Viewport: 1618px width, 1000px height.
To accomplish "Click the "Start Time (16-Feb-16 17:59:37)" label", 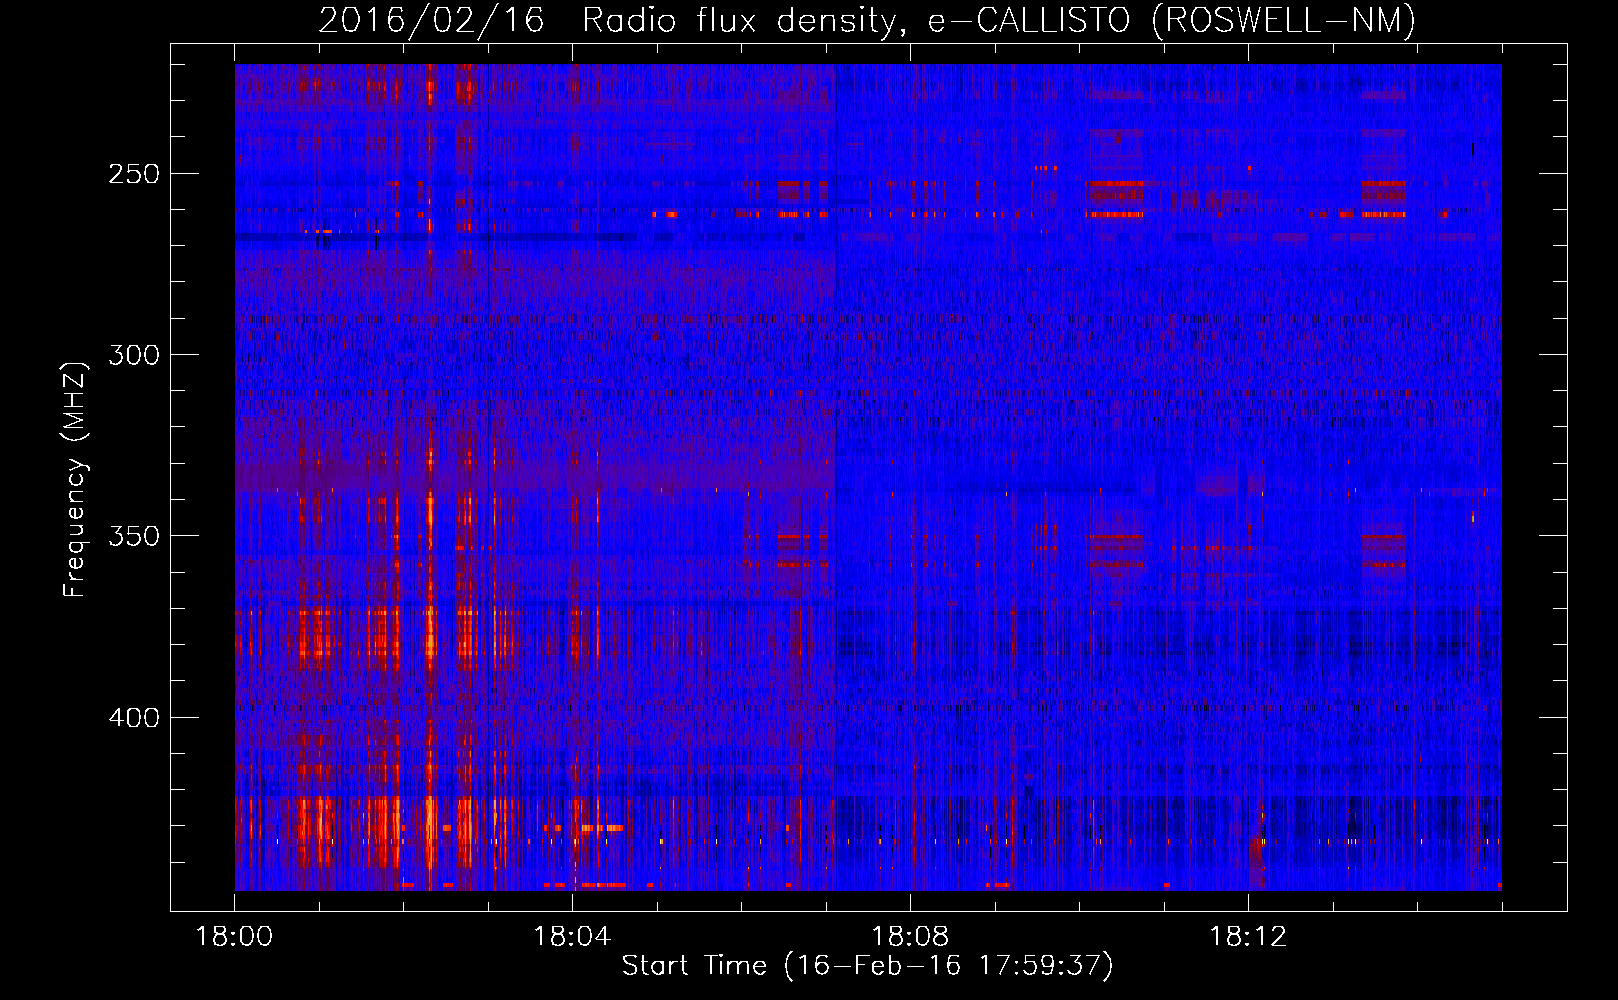I will (x=867, y=966).
